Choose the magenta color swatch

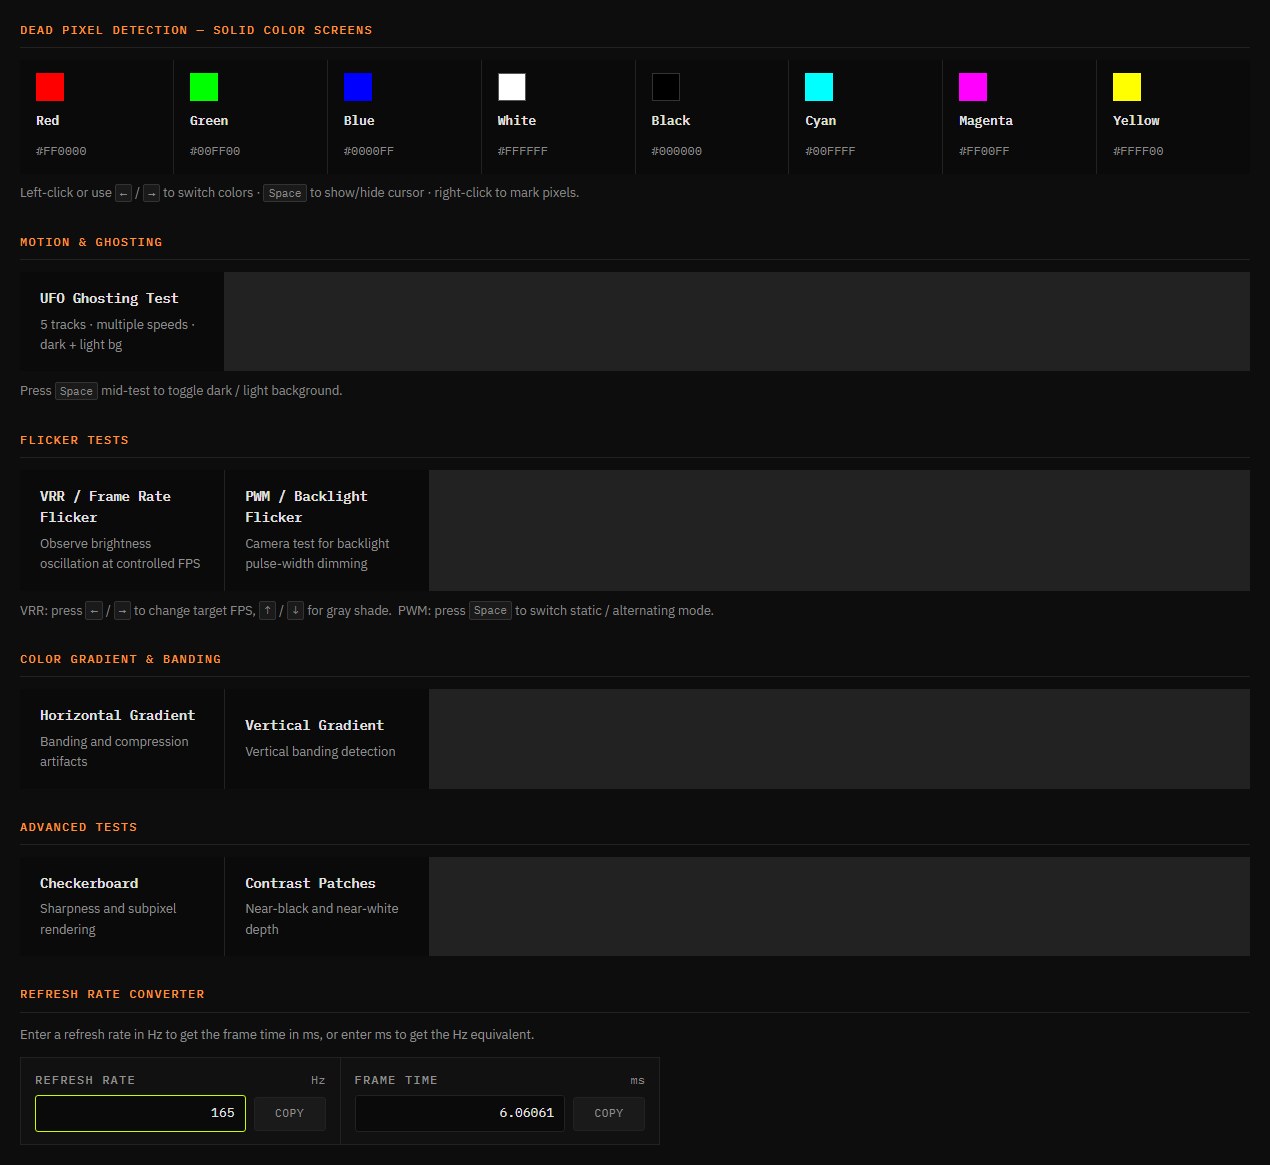point(973,87)
